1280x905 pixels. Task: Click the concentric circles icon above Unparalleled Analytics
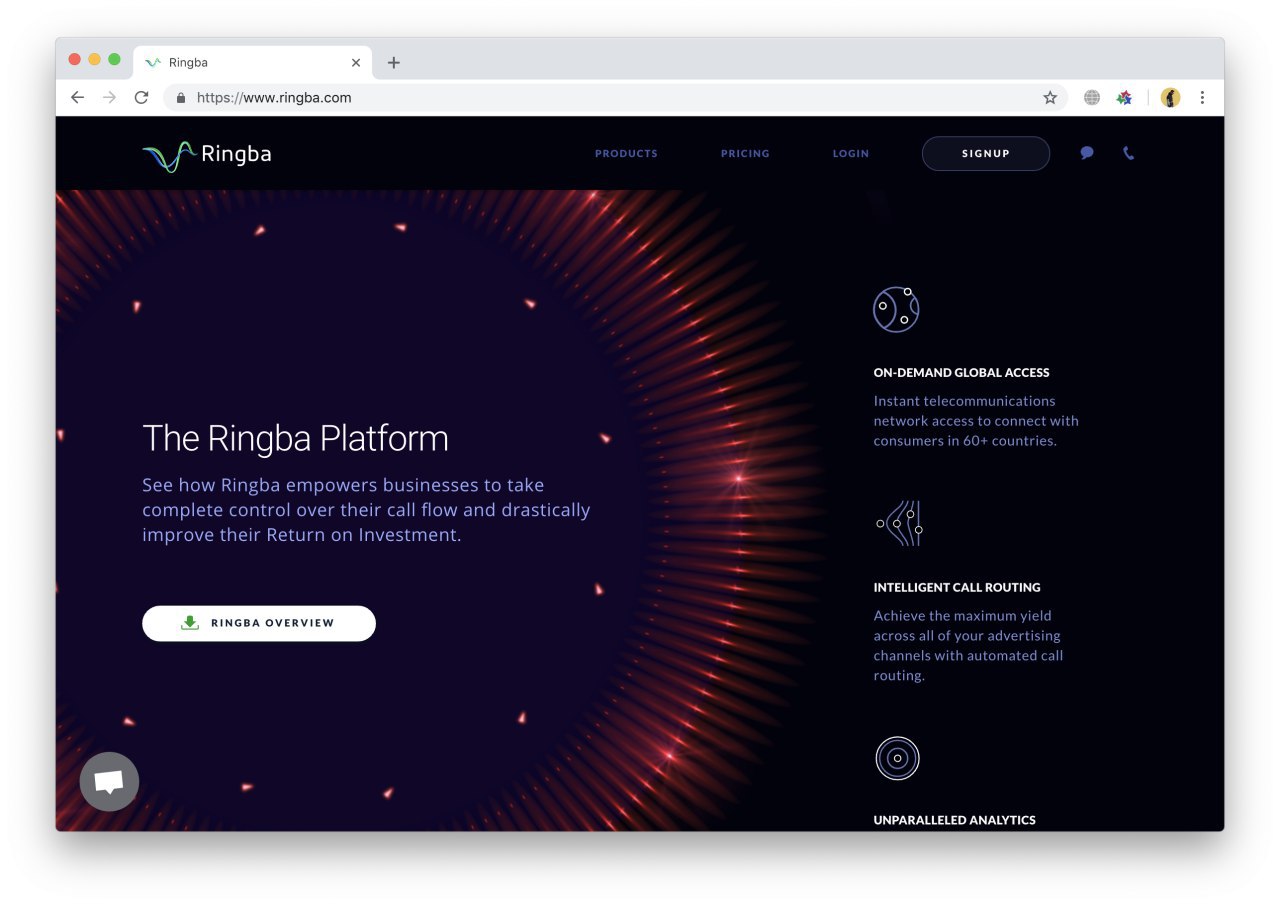pos(897,758)
